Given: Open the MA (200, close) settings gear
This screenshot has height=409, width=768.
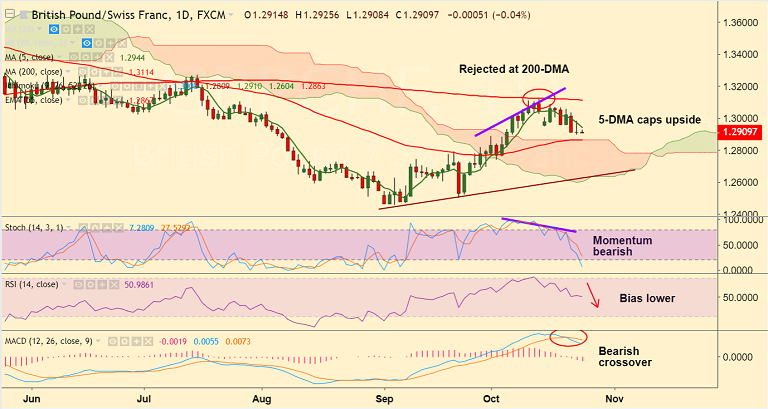Looking at the screenshot, I should (95, 72).
